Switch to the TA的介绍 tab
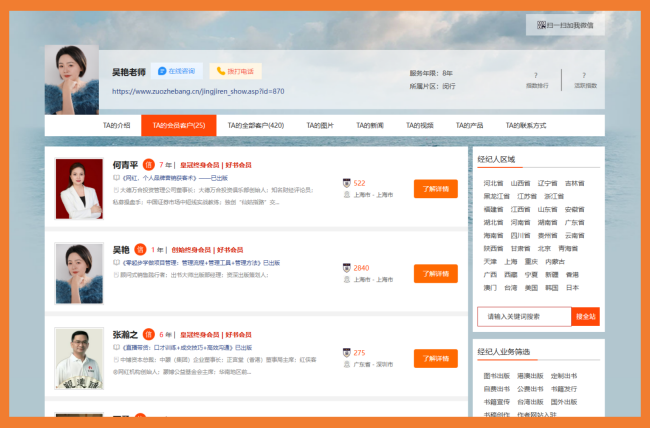This screenshot has height=428, width=650. tap(116, 125)
